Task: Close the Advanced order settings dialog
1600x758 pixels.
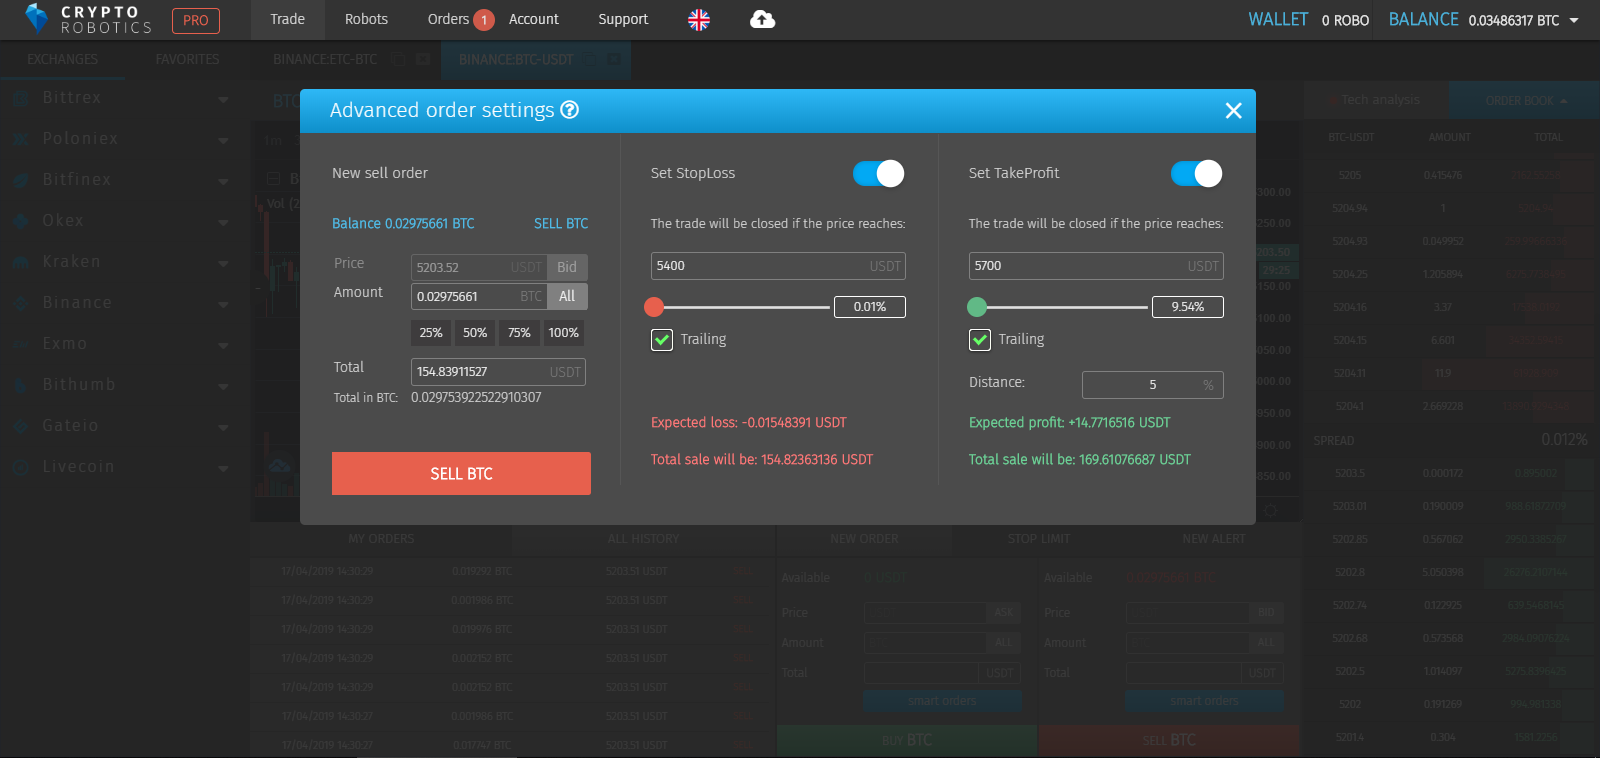Action: (1233, 111)
